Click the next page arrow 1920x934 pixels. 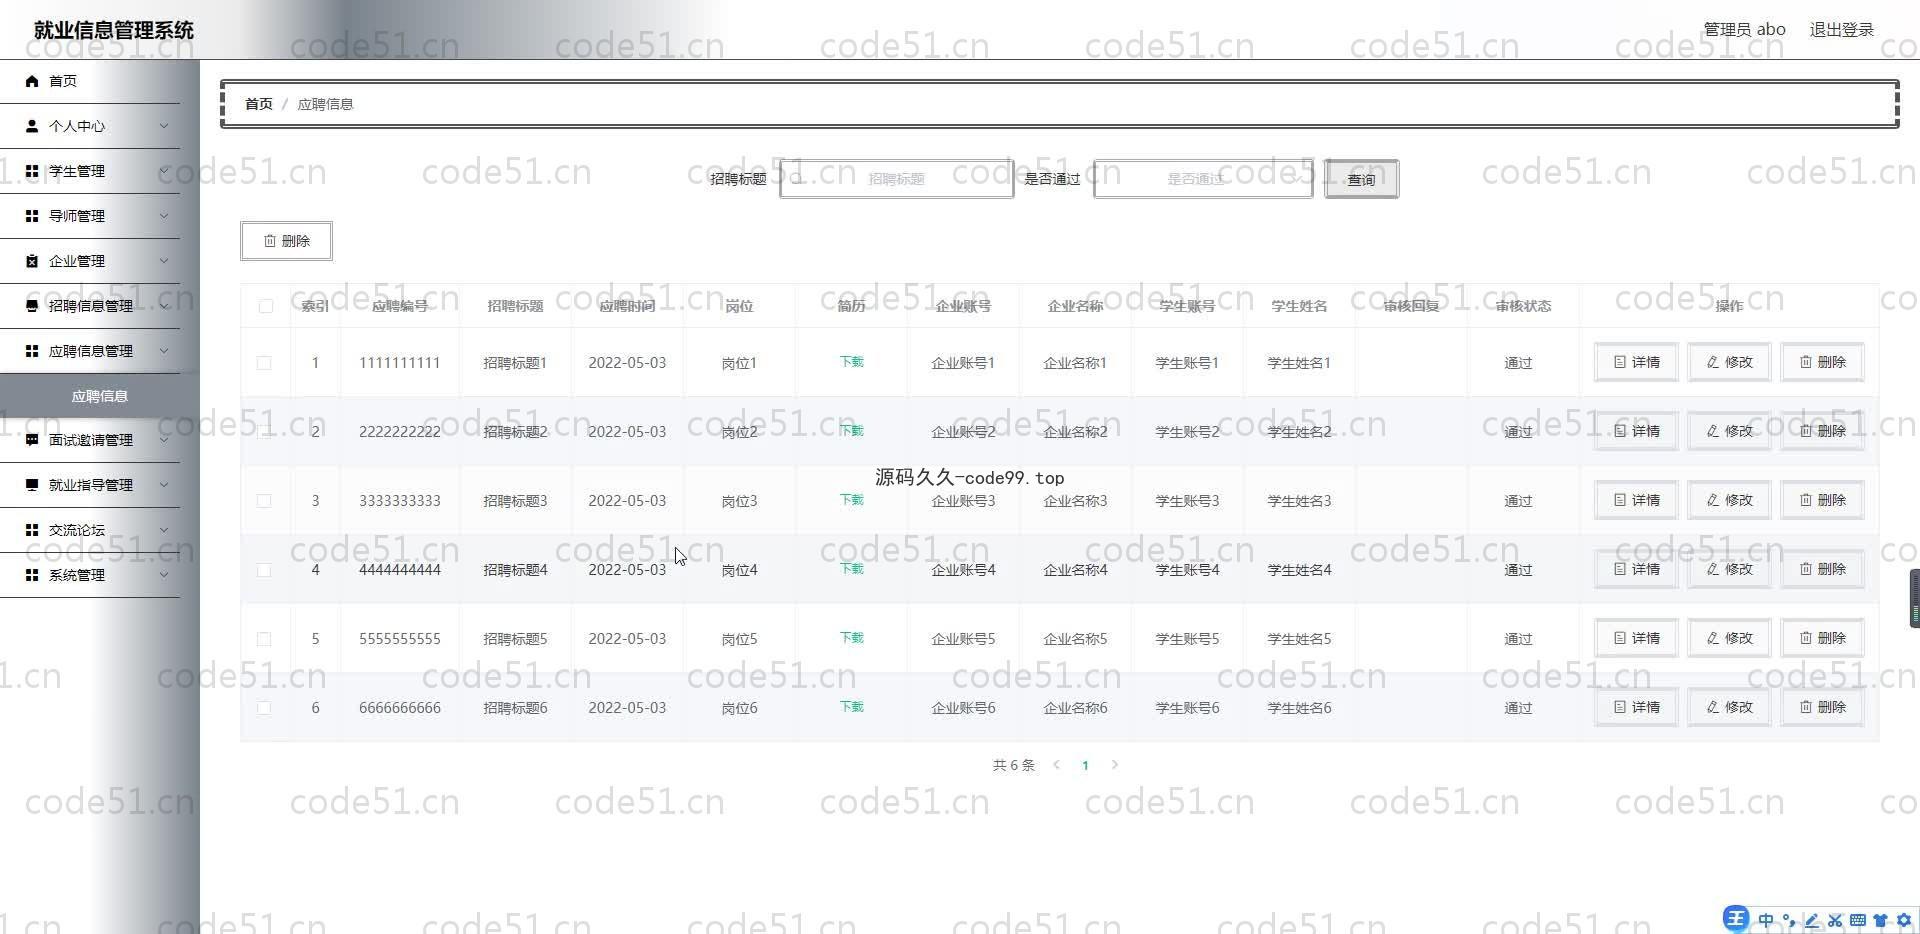coord(1115,765)
